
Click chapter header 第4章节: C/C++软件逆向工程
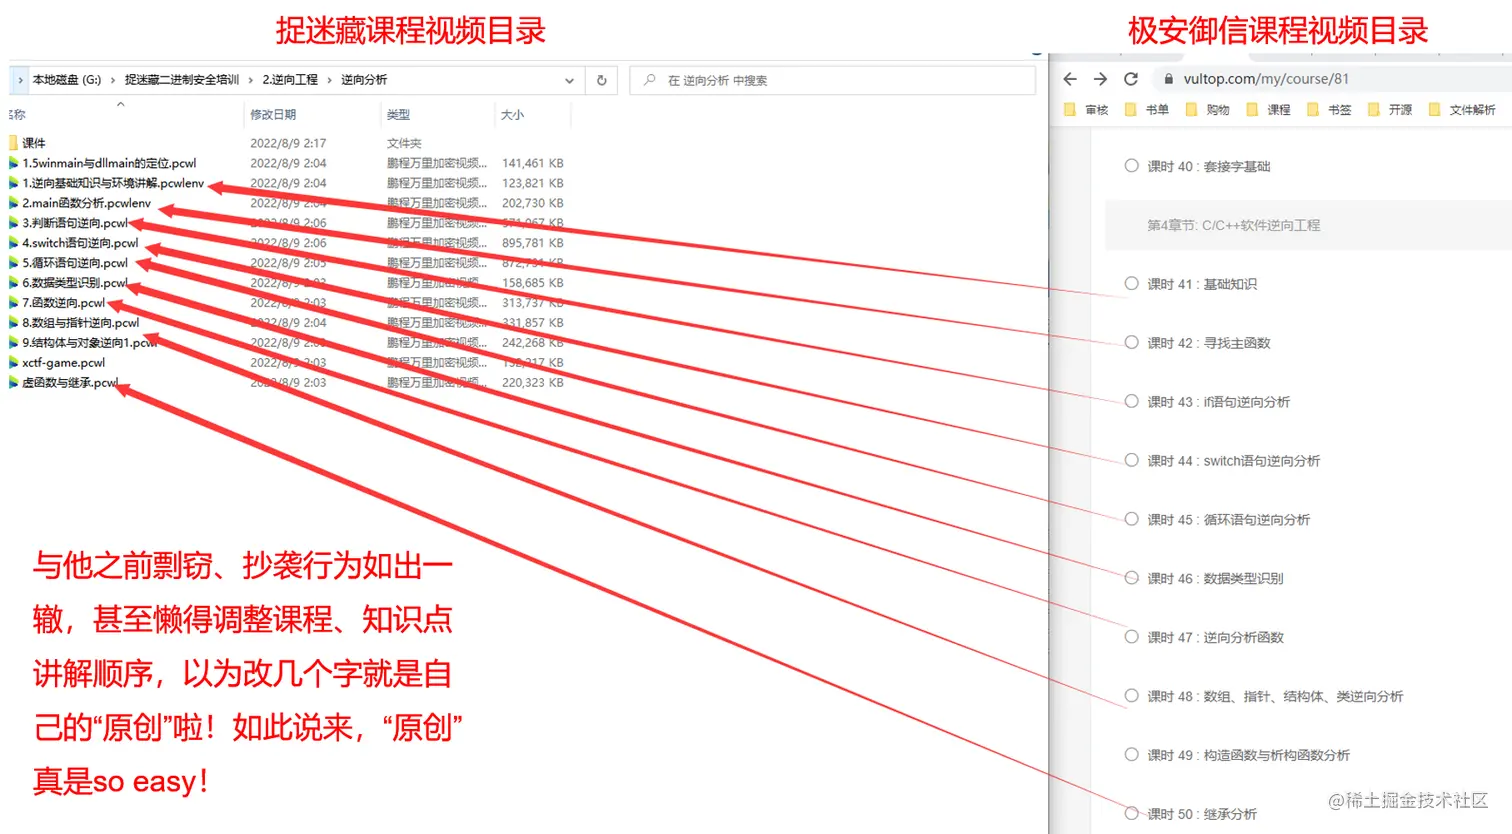coord(1234,225)
